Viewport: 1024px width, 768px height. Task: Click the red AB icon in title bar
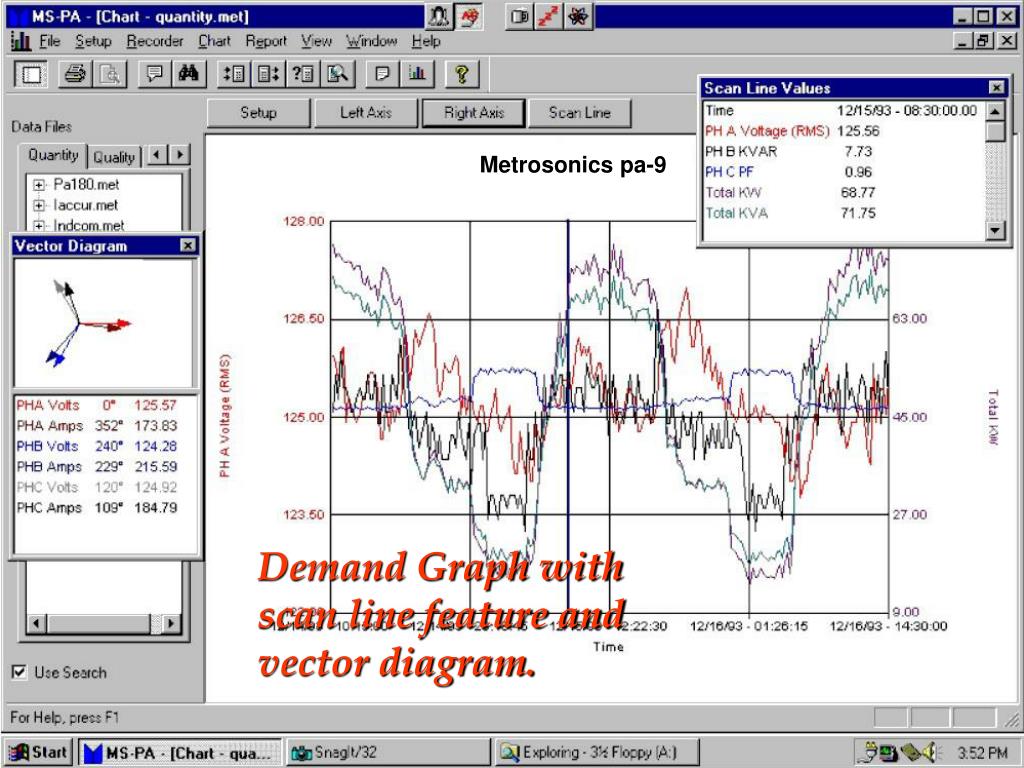tap(469, 17)
